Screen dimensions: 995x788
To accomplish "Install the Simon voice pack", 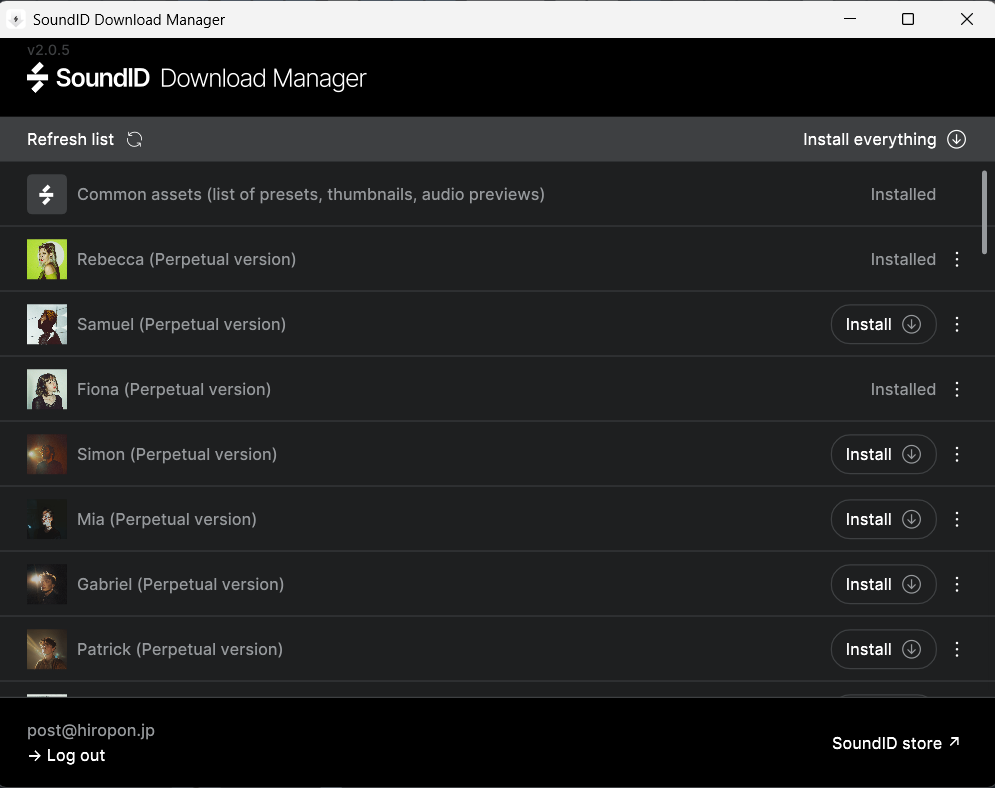I will click(x=883, y=454).
